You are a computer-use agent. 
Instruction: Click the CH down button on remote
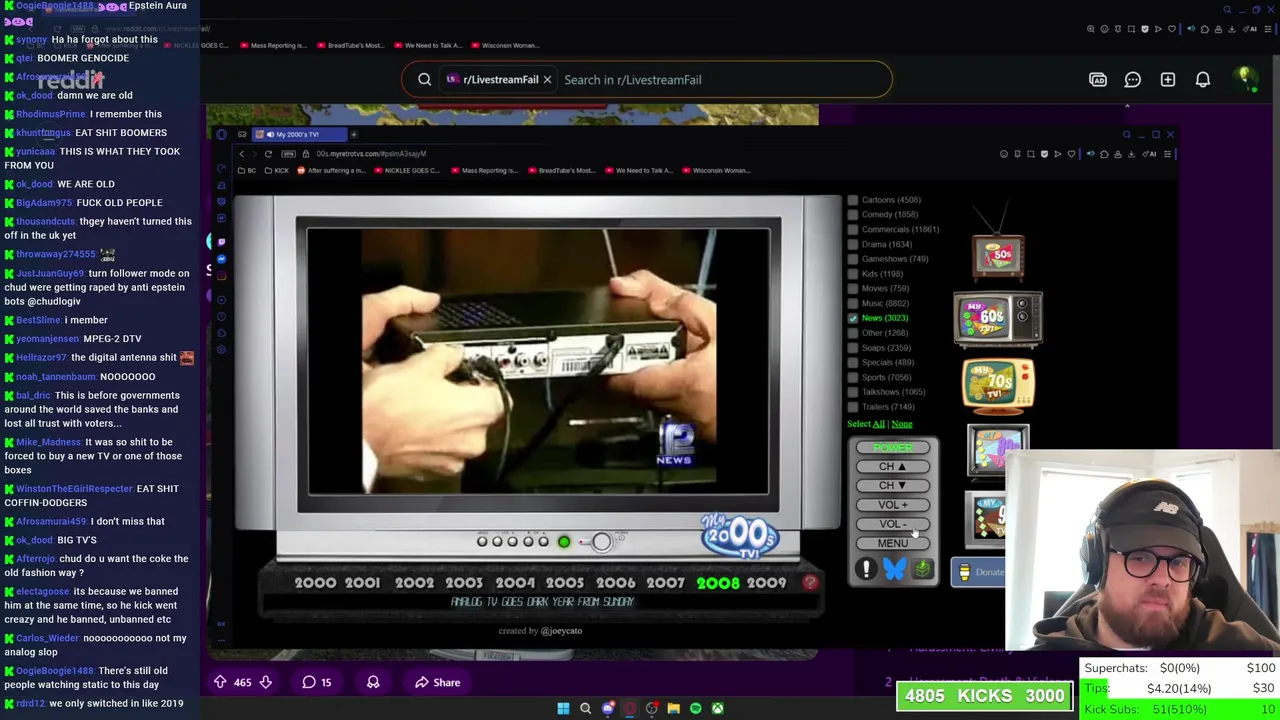(893, 486)
